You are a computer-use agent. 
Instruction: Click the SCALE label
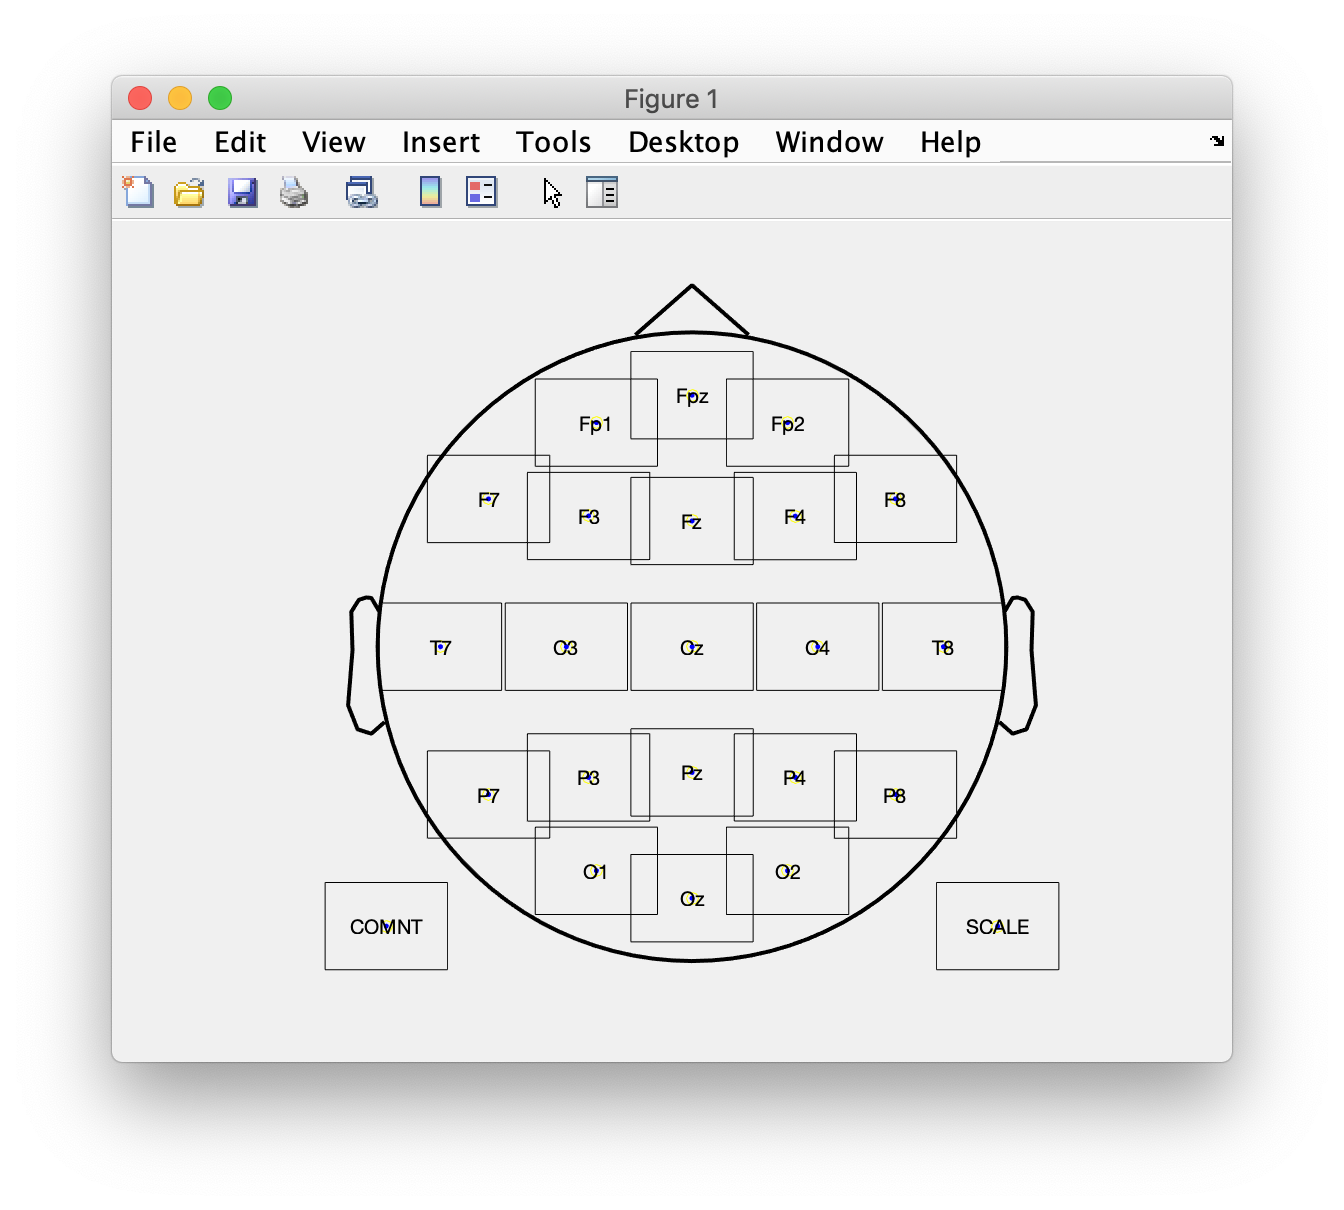997,927
